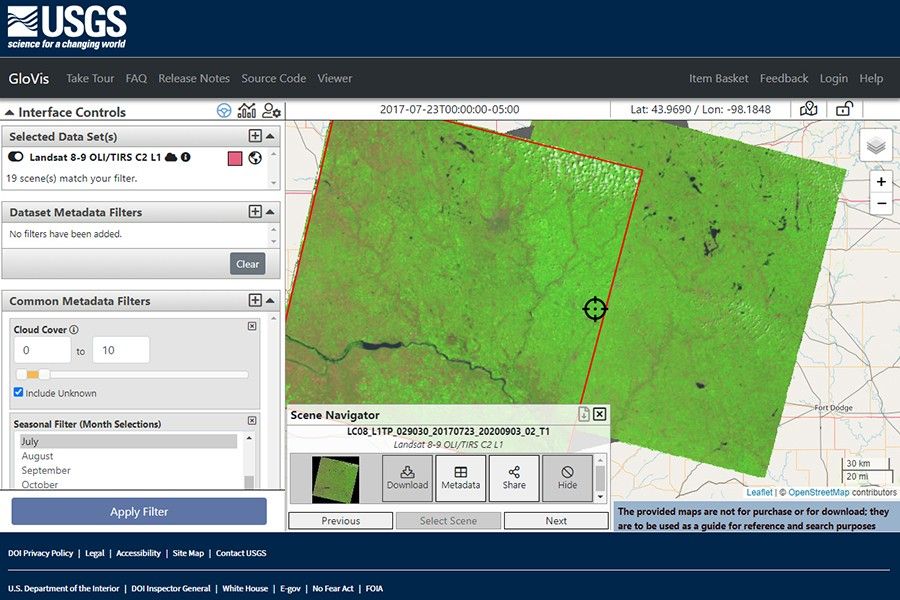Open the Release Notes menu item
This screenshot has height=600, width=900.
pos(194,78)
